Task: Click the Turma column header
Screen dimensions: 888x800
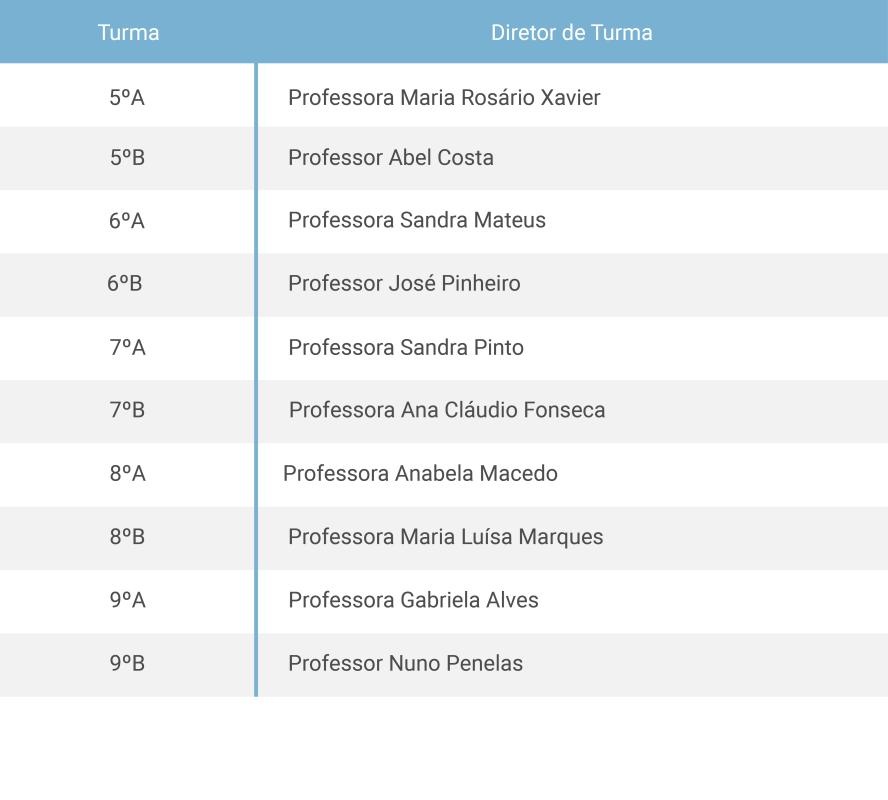Action: pos(128,32)
